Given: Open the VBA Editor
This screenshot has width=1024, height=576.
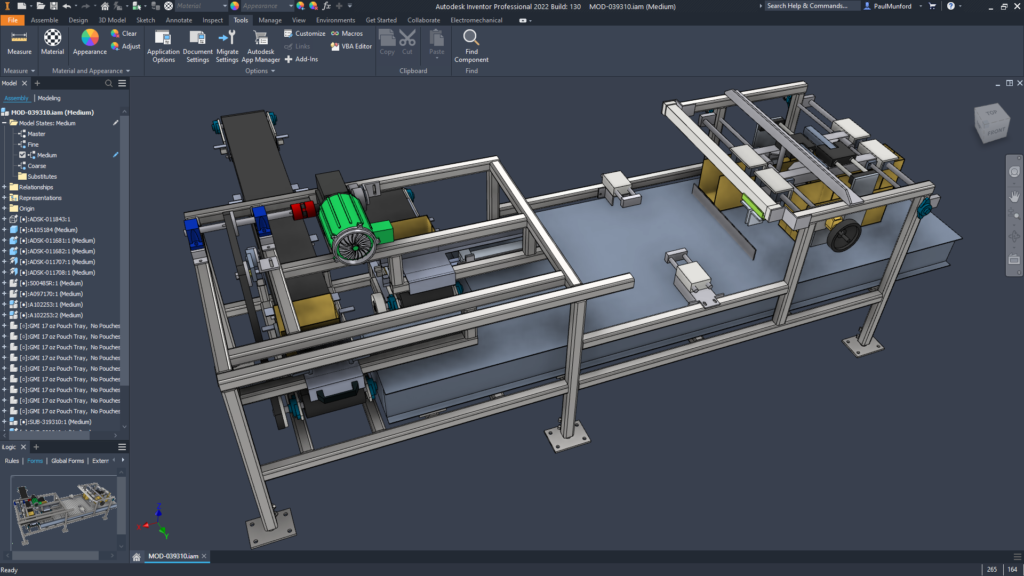Looking at the screenshot, I should [350, 46].
